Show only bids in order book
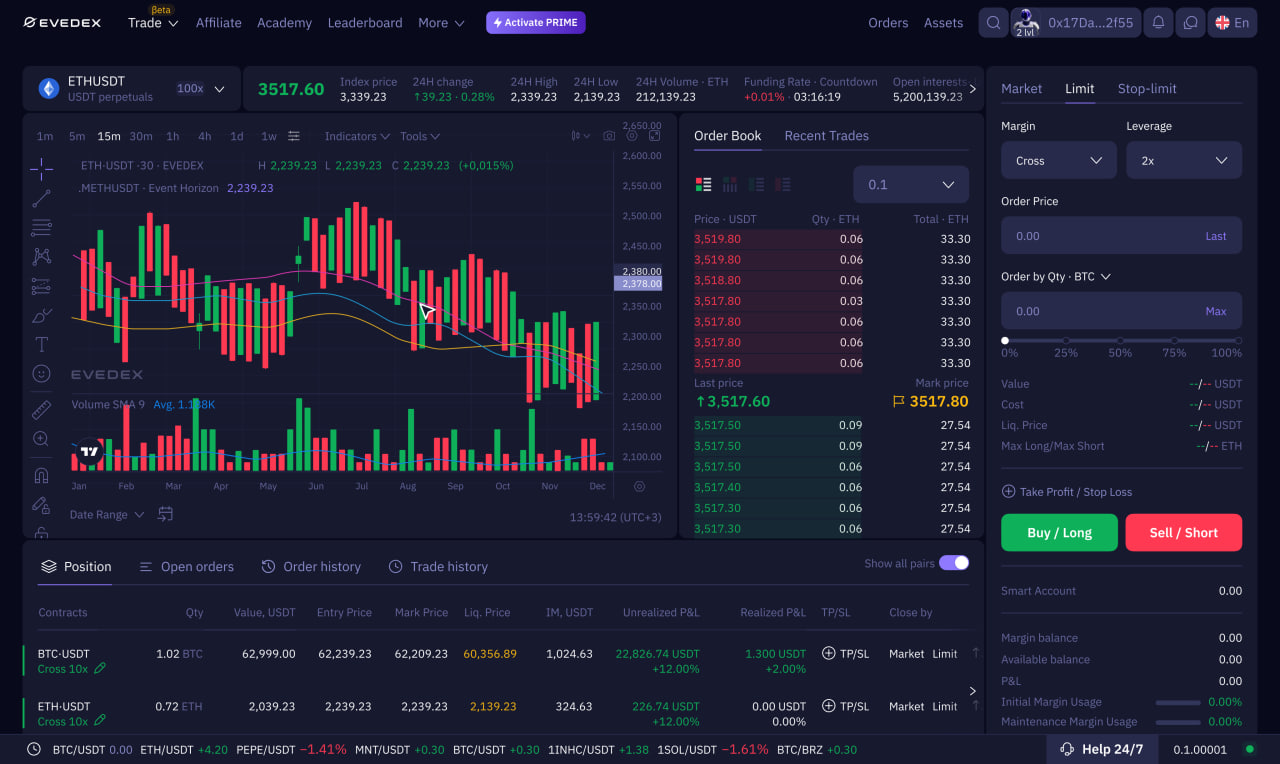 click(756, 184)
